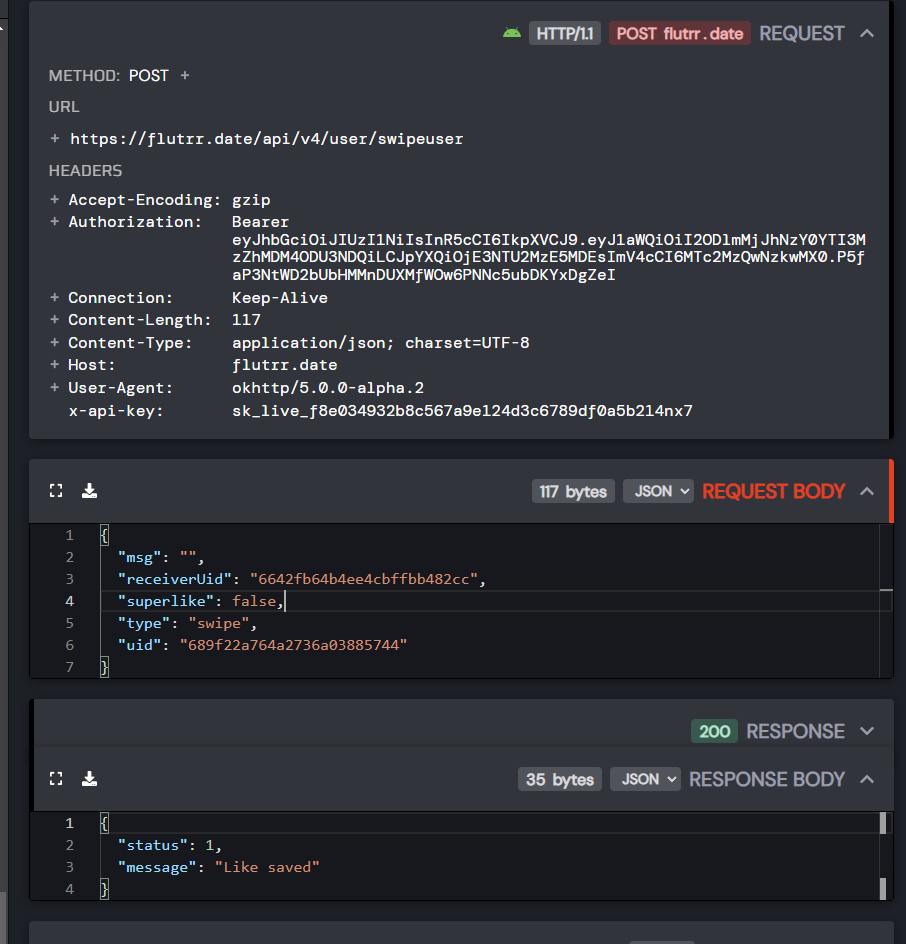Viewport: 906px width, 944px height.
Task: Expand the Authorization header info
Action: pos(55,222)
